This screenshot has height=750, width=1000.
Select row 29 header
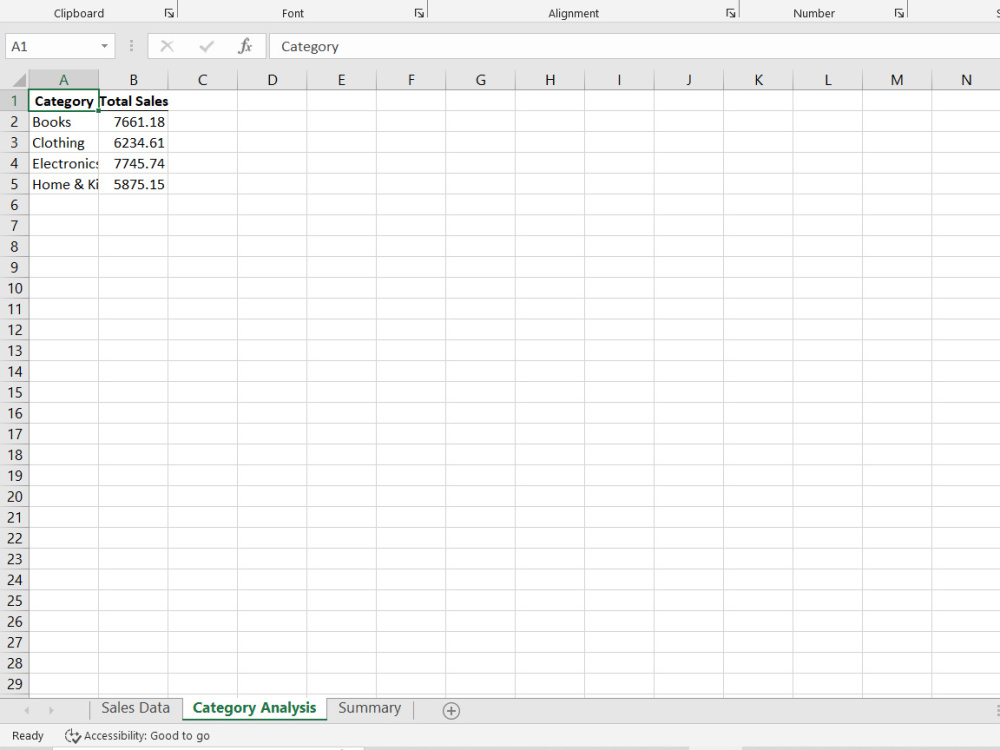point(14,684)
